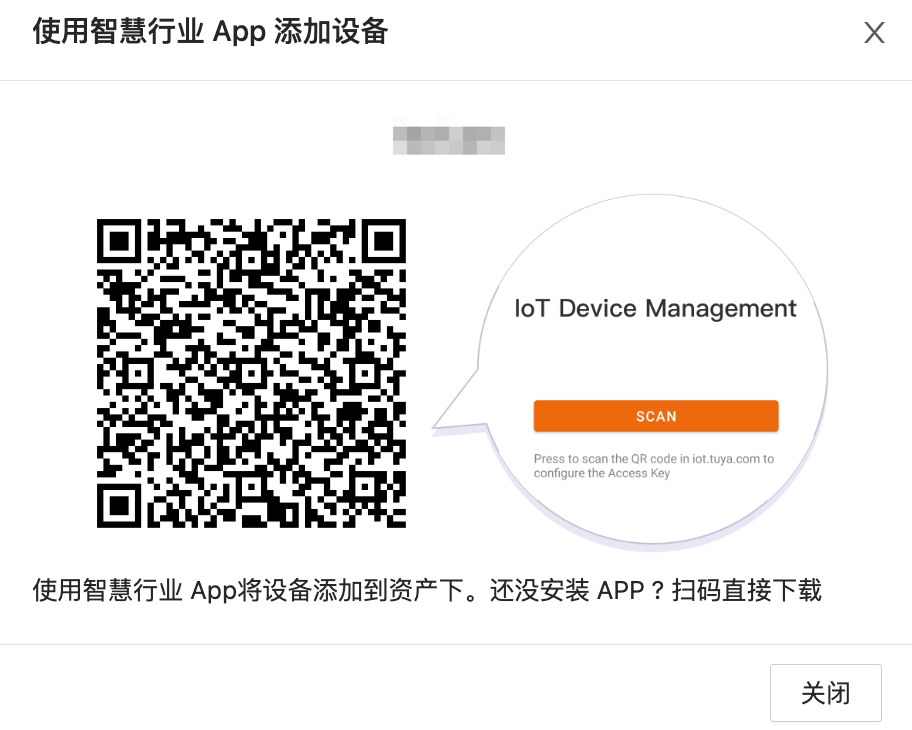912x730 pixels.
Task: Click the iot.tuya.com text in the bubble
Action: (725, 459)
